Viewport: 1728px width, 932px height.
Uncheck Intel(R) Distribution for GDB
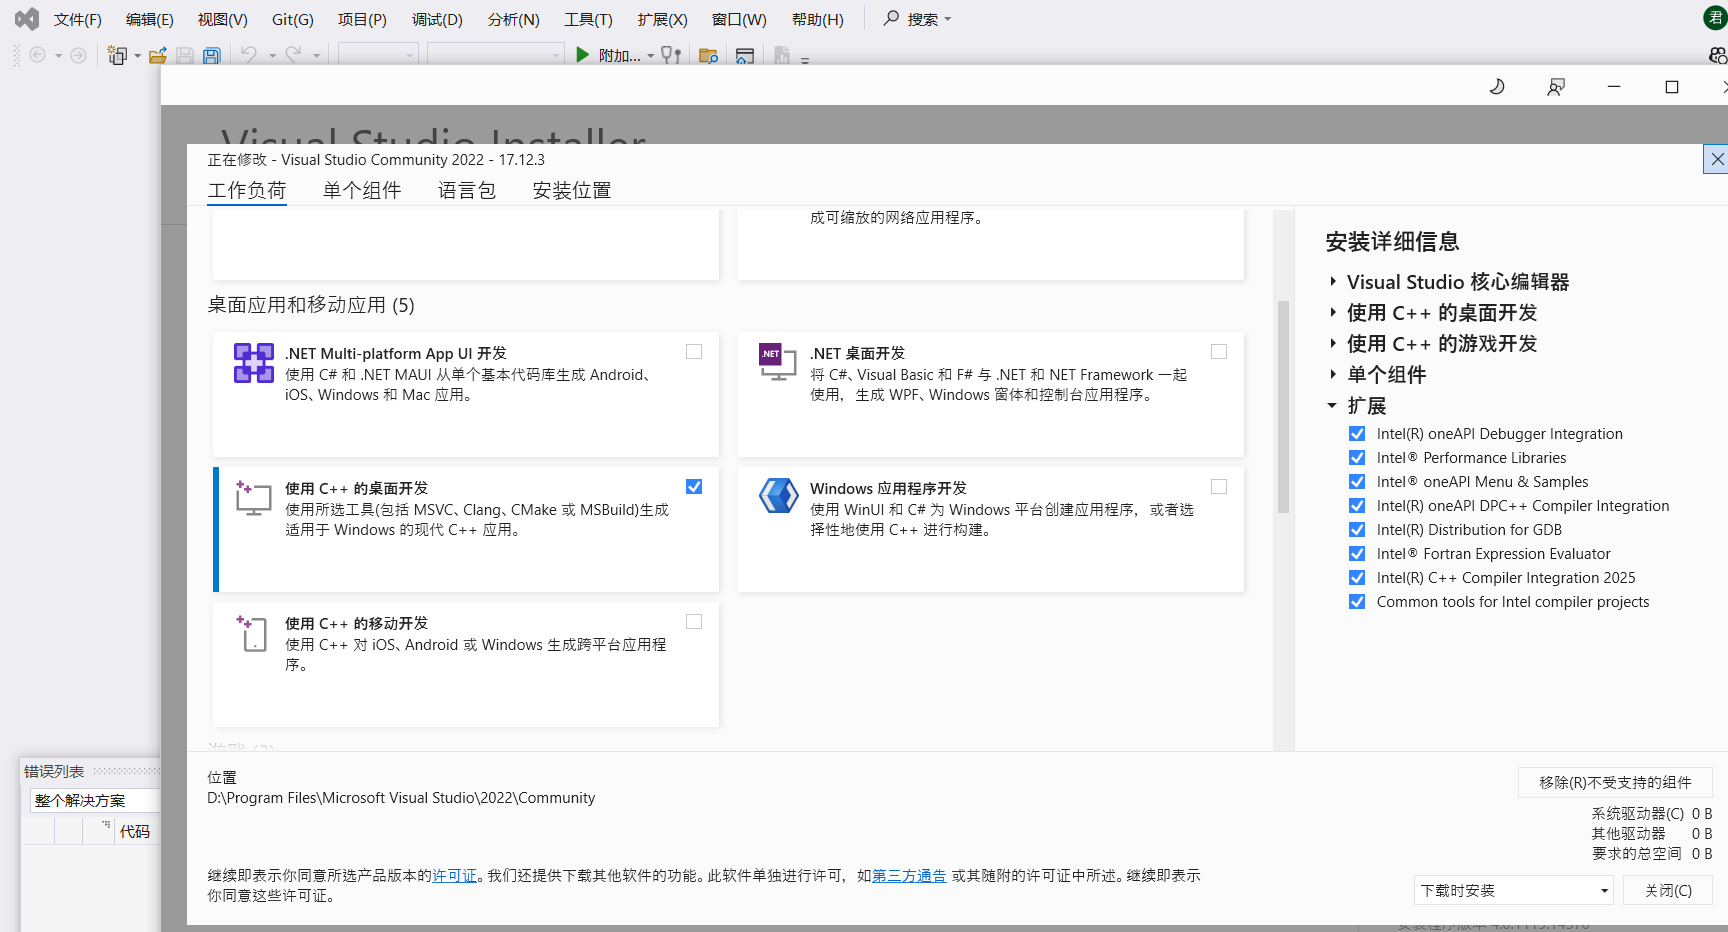1357,530
